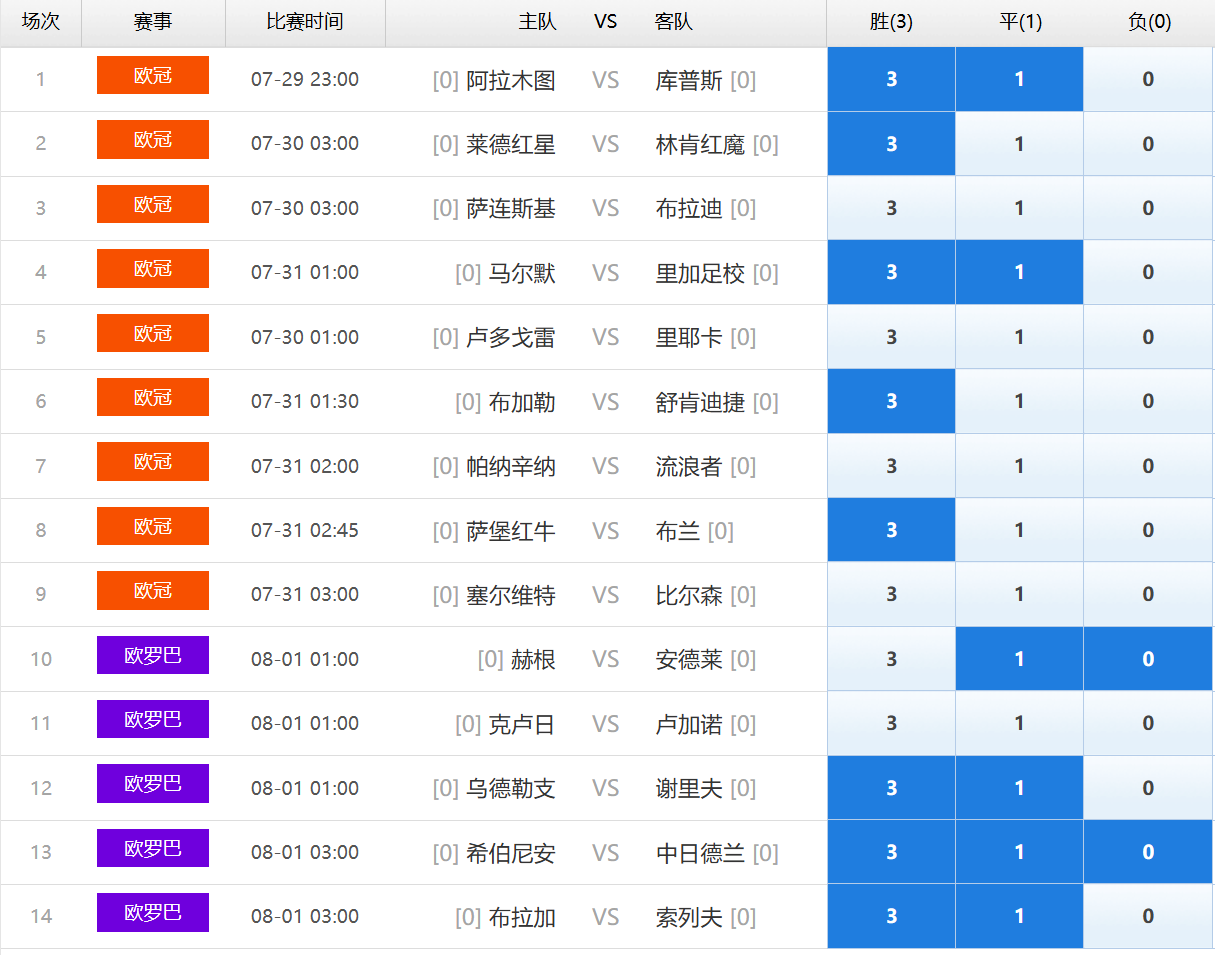1215x955 pixels.
Task: Toggle win (3) for 布拉加 vs 索列夫
Action: tap(891, 916)
